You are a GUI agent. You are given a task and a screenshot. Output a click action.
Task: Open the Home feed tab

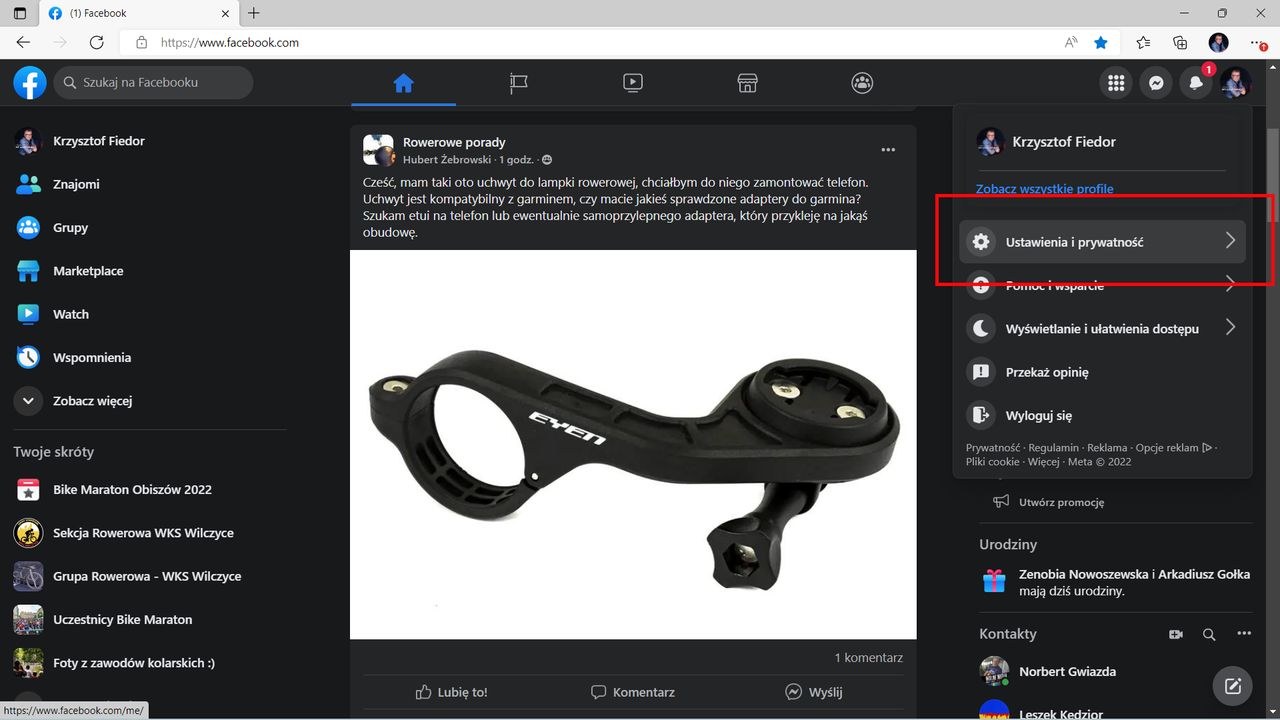pyautogui.click(x=403, y=83)
